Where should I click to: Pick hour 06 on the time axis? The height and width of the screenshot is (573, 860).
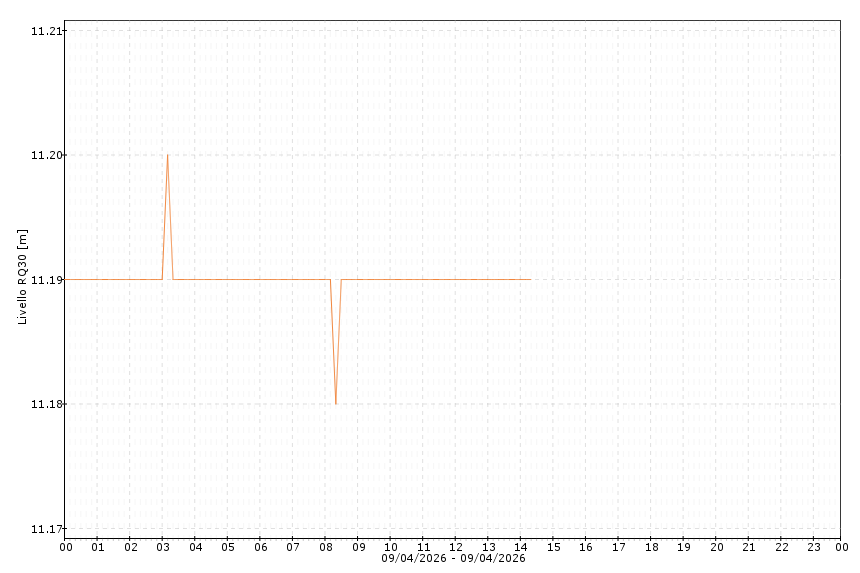pos(261,547)
